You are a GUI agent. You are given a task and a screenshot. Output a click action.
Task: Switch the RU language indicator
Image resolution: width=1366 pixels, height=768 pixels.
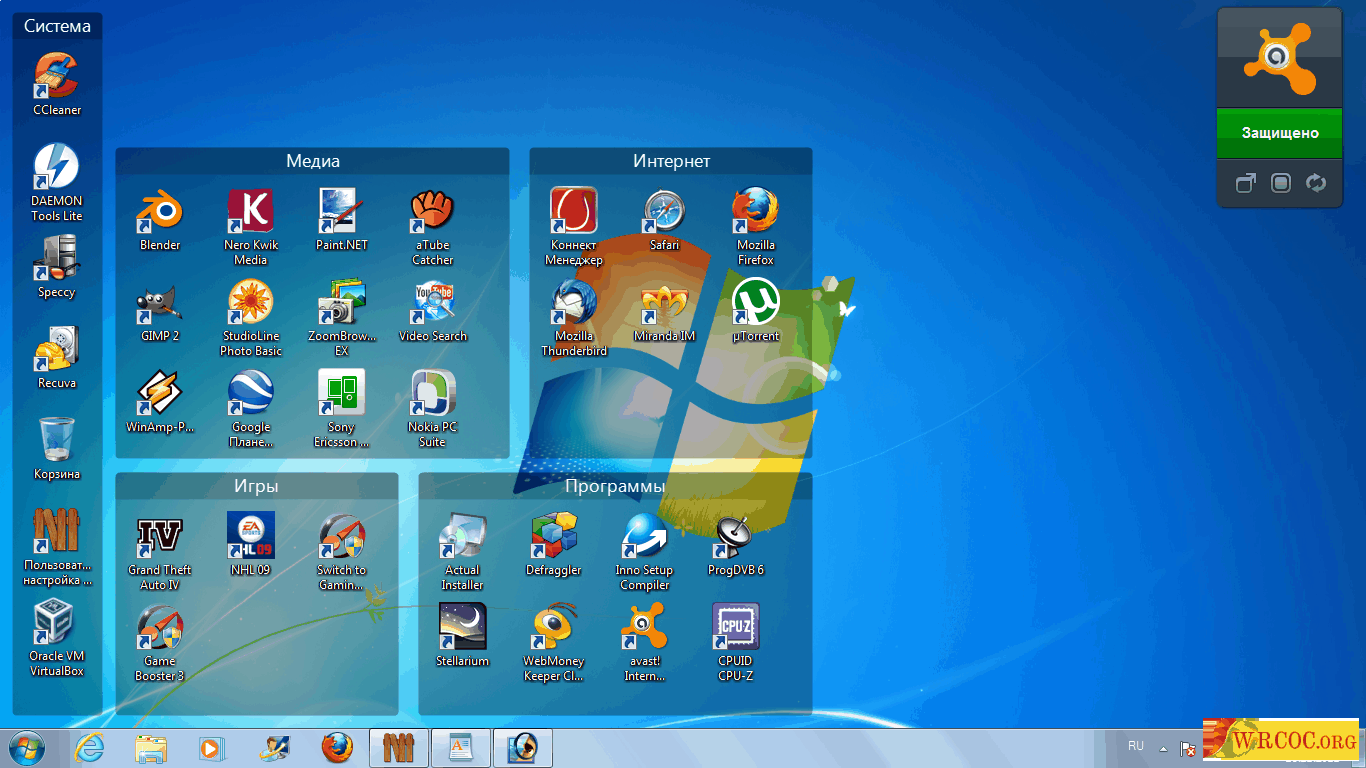pyautogui.click(x=1136, y=747)
